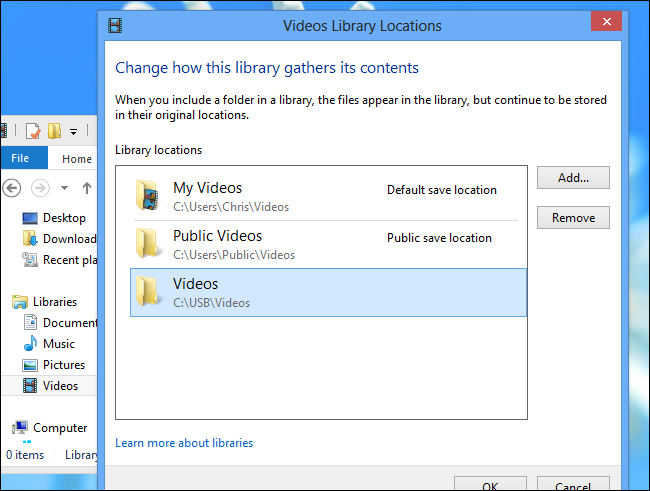Click the folder icon of C:\USB\Videos entry
The image size is (650, 491).
pos(148,291)
